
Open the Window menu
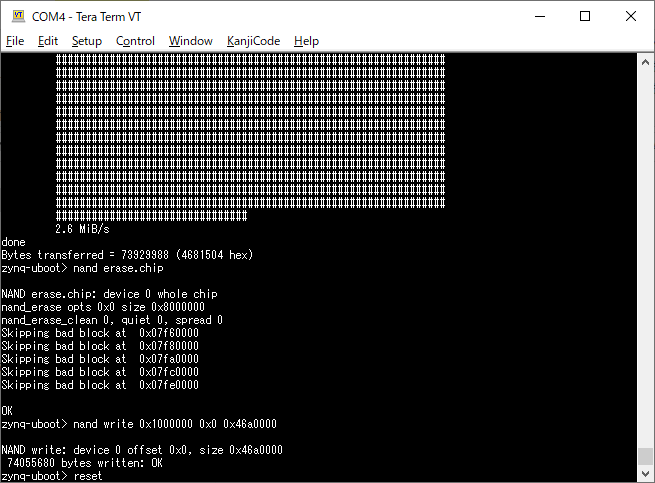coord(190,41)
